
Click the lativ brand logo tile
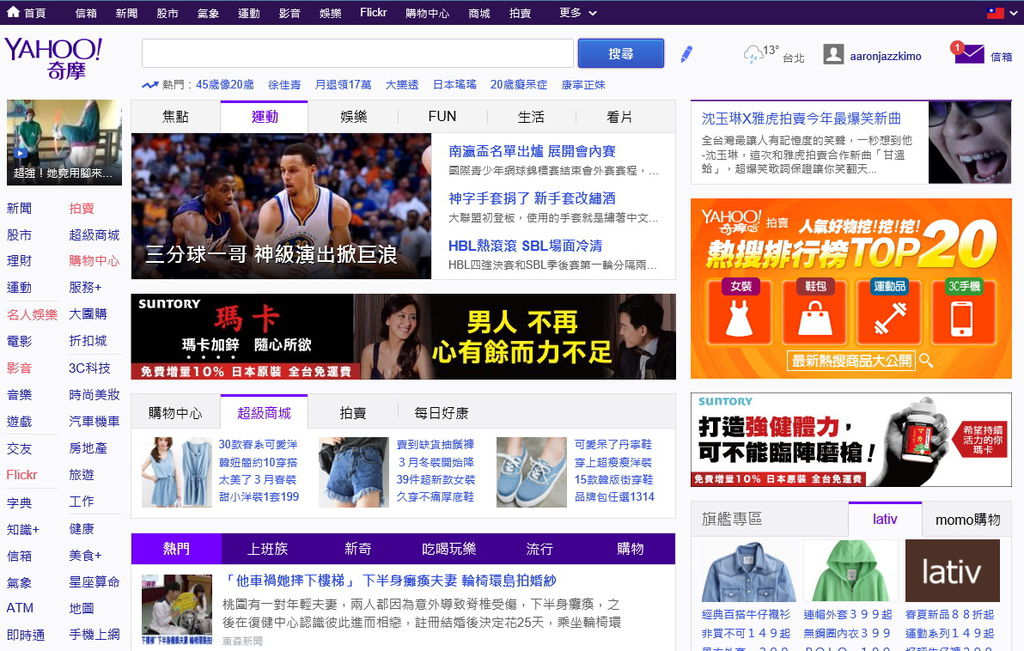pyautogui.click(x=952, y=571)
